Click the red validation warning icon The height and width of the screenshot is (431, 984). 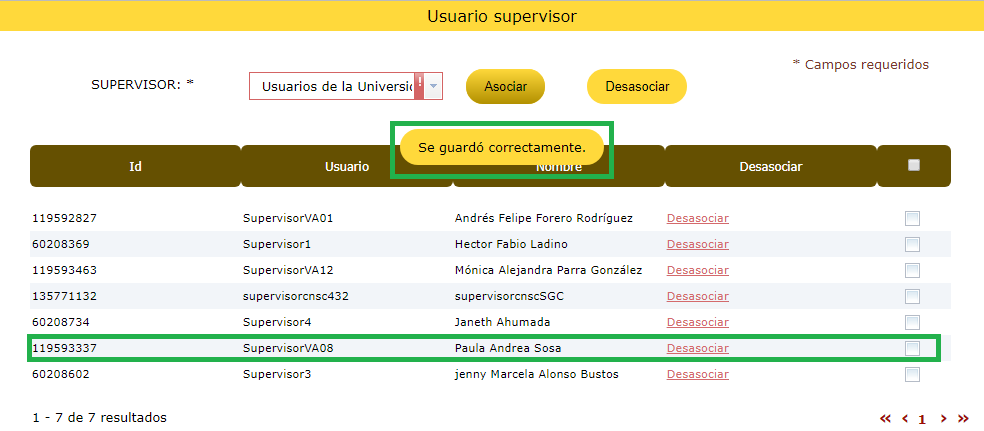[x=420, y=86]
